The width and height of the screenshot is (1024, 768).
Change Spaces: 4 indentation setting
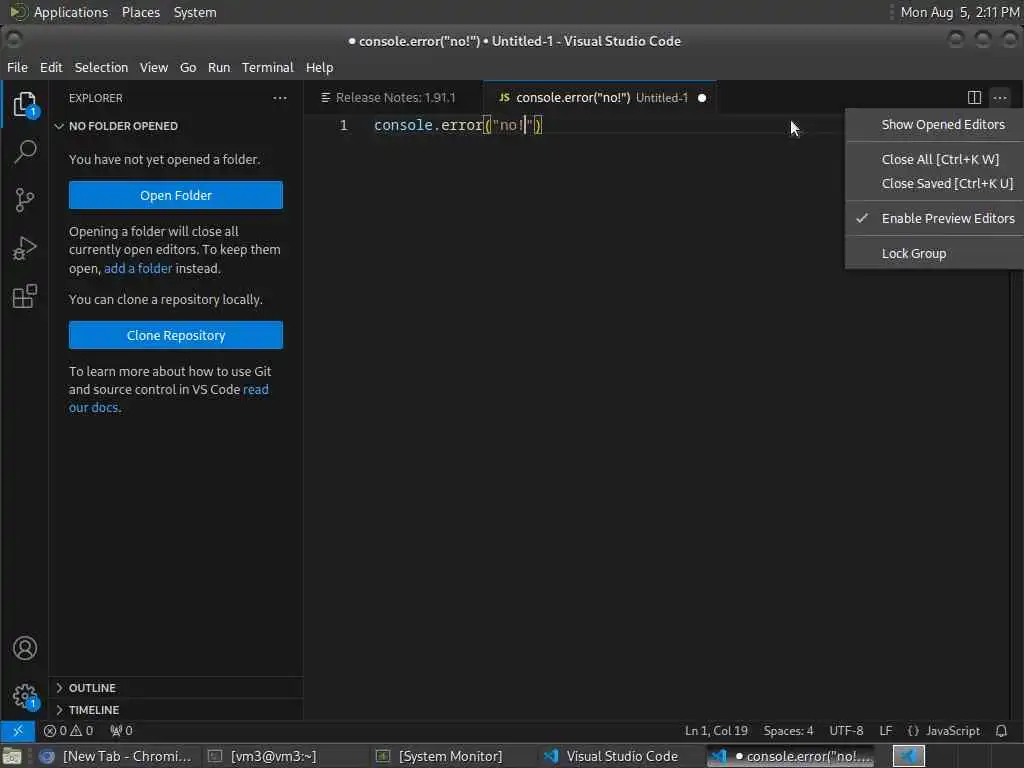coord(788,731)
